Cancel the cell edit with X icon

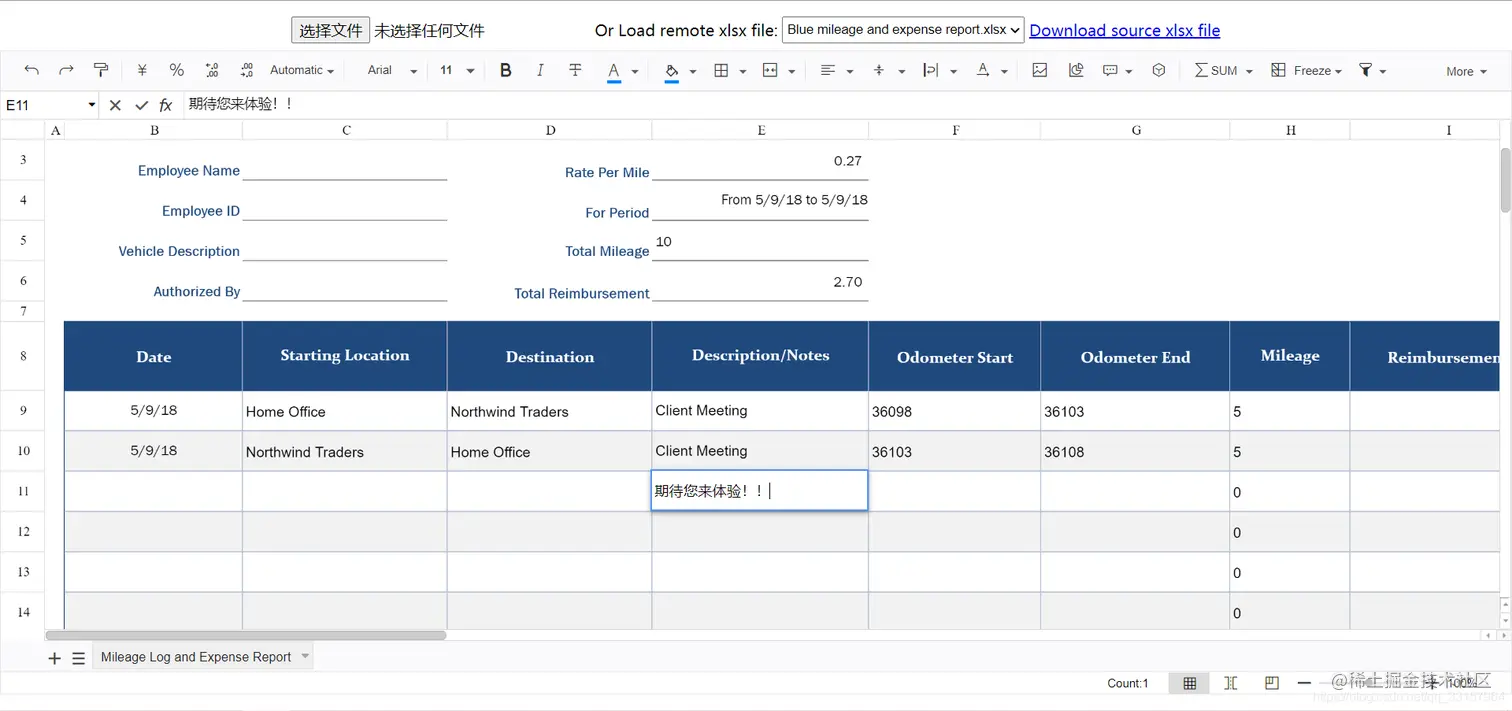(115, 105)
